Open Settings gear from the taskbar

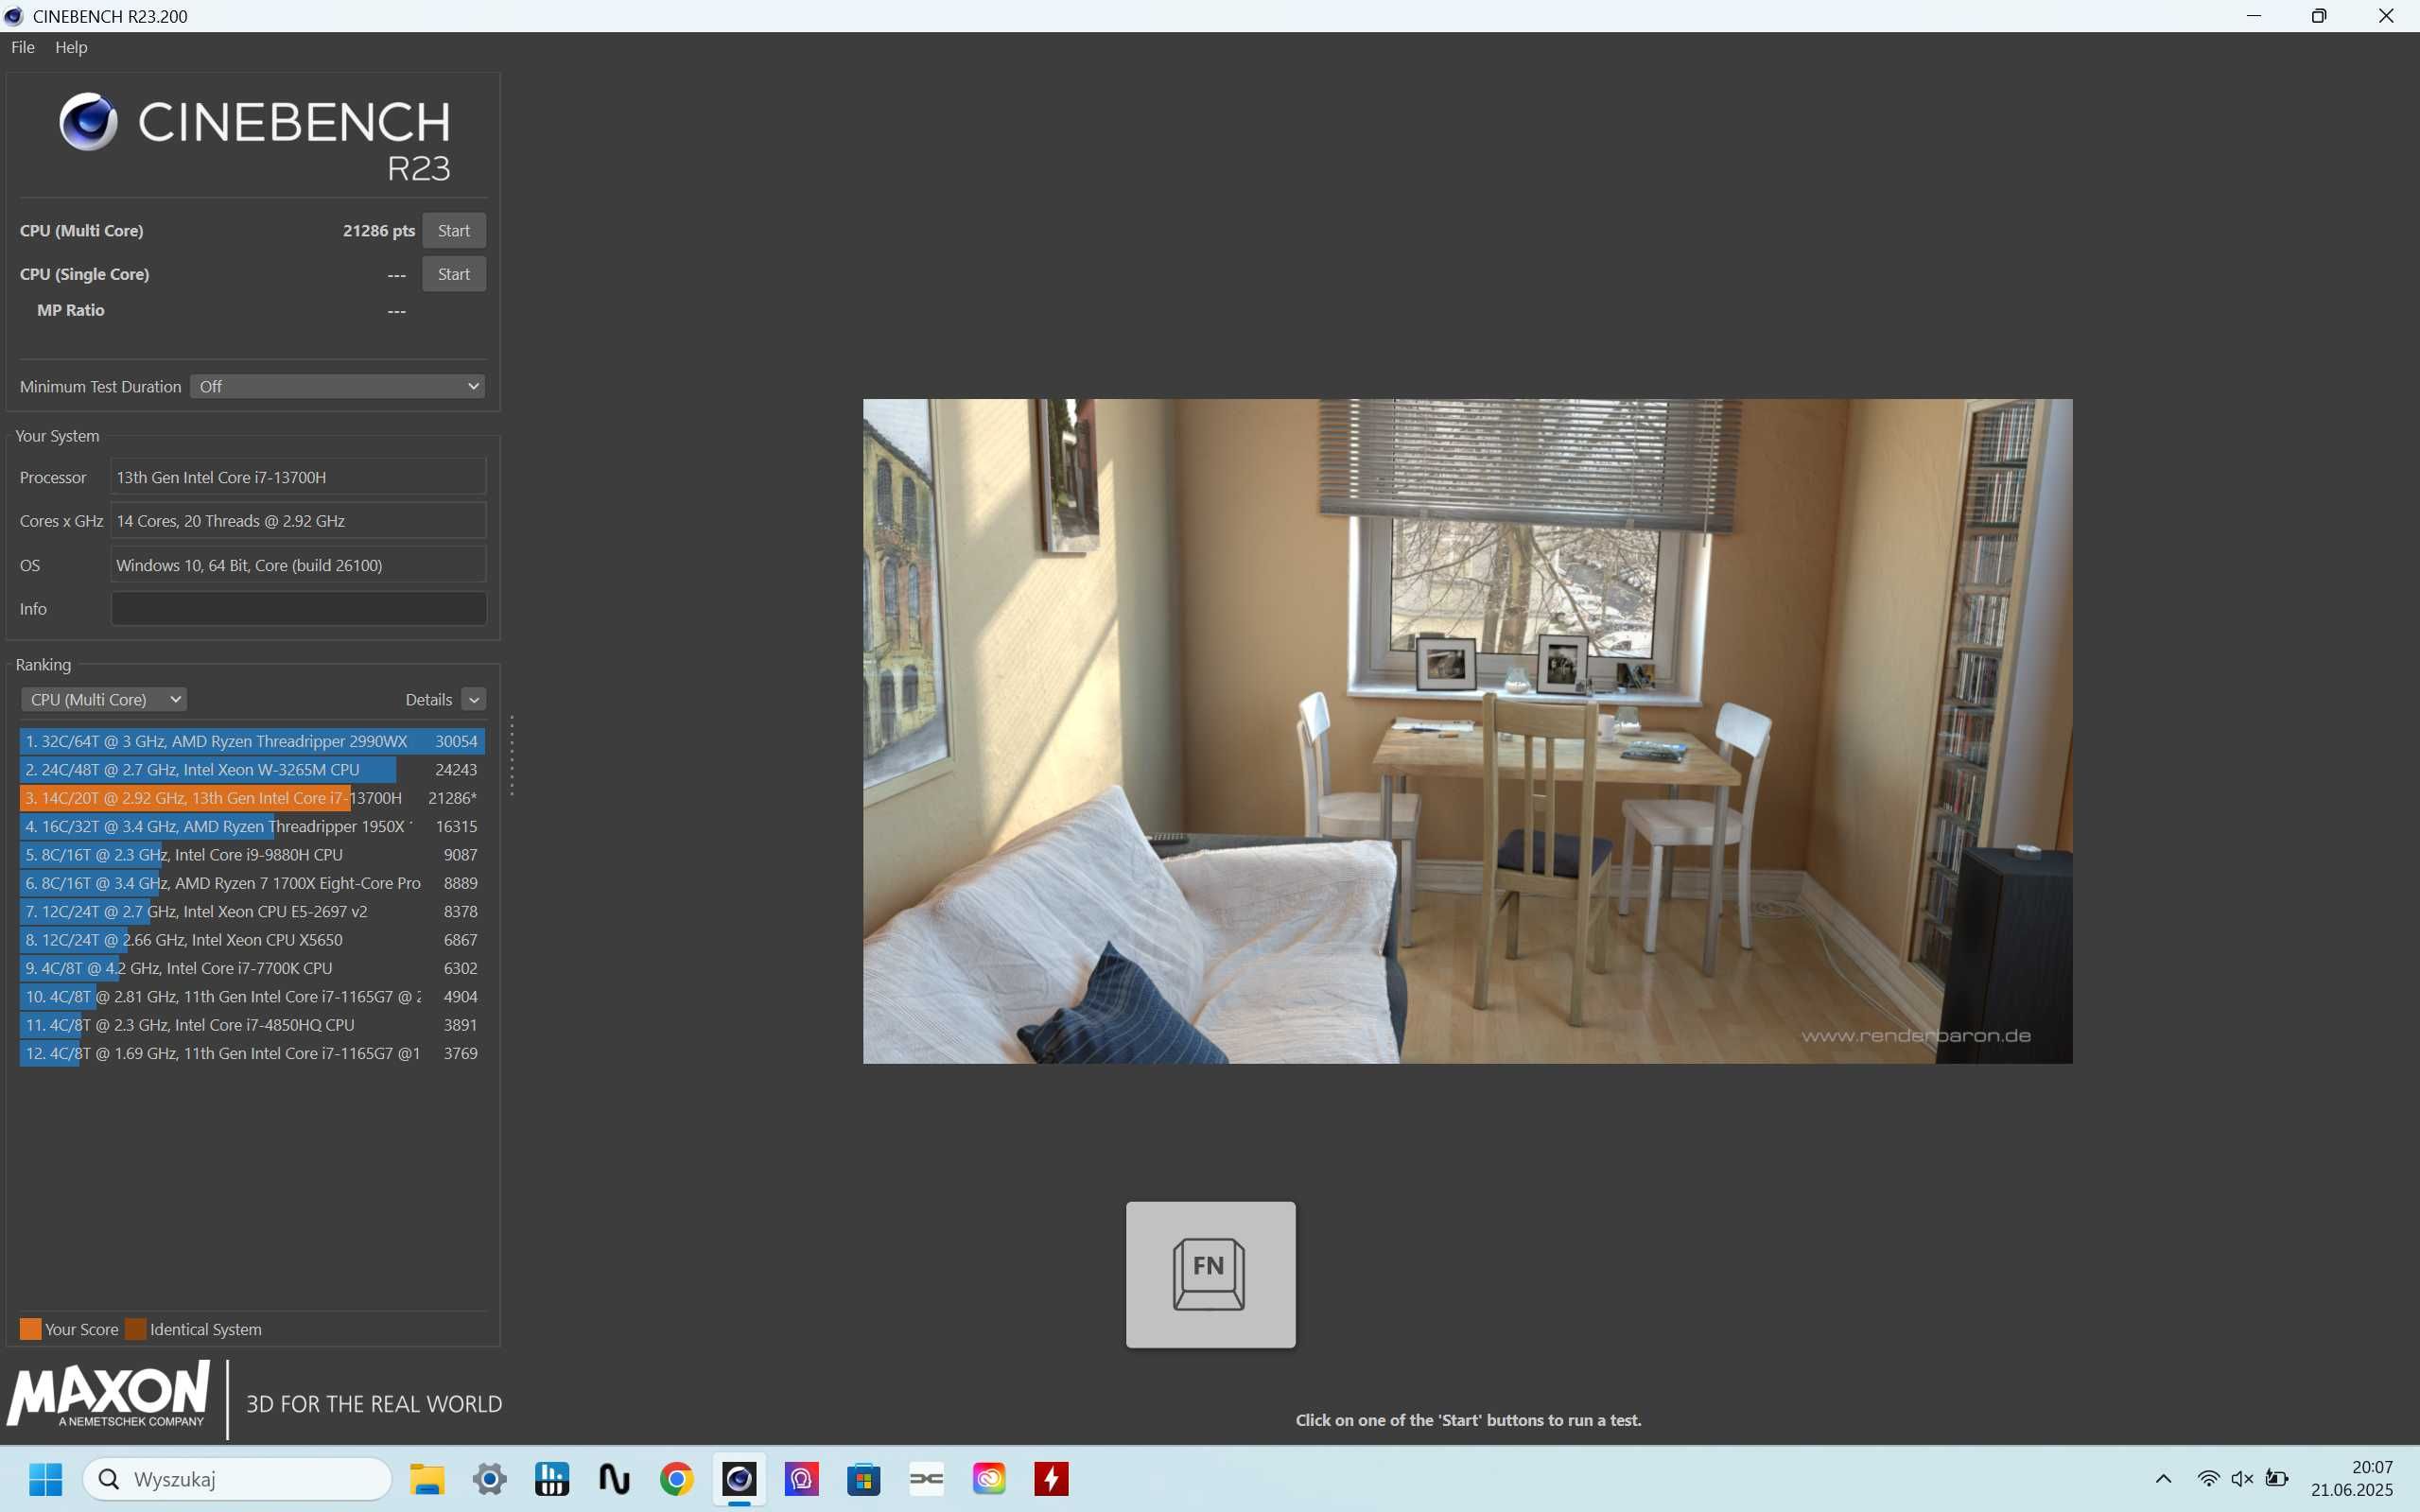(490, 1479)
